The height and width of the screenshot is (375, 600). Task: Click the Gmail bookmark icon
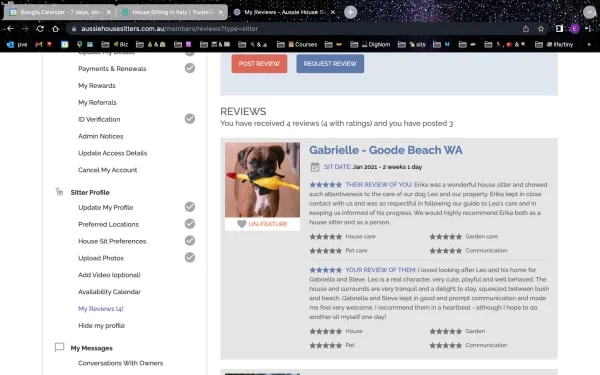39,44
